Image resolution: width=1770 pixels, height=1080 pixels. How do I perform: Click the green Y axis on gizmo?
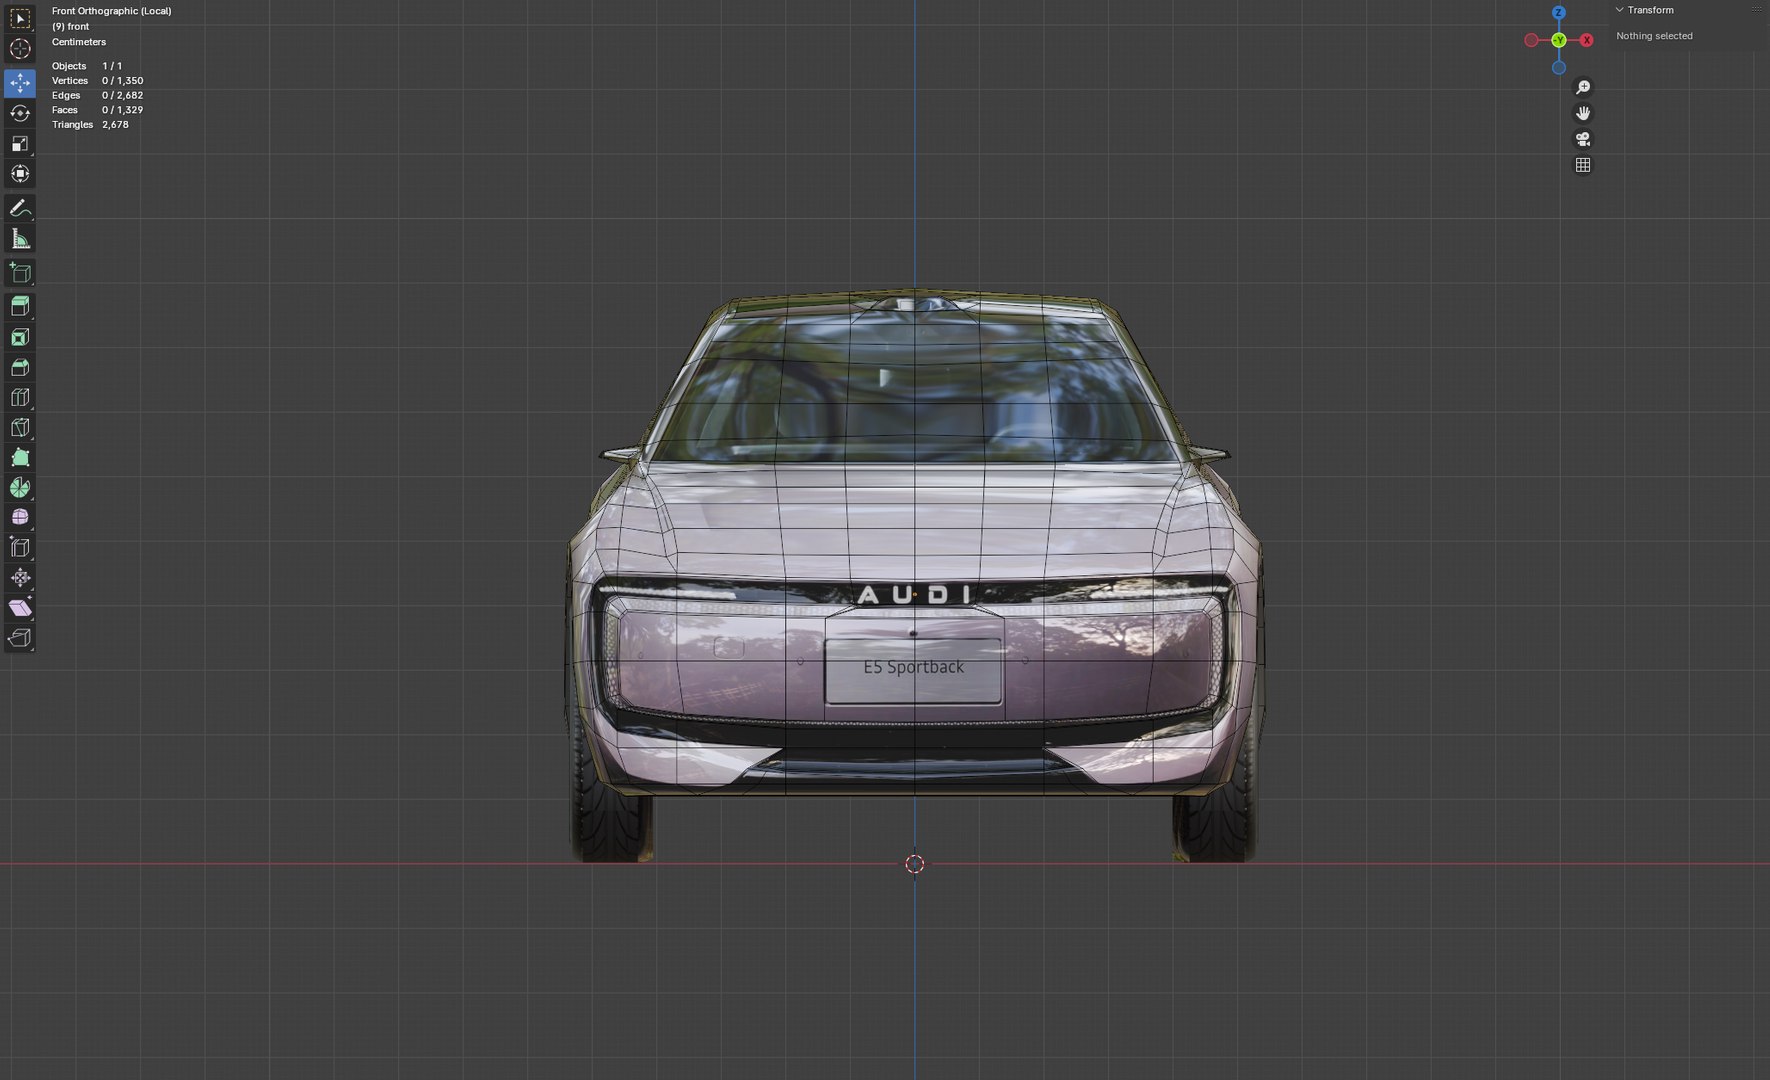point(1559,40)
